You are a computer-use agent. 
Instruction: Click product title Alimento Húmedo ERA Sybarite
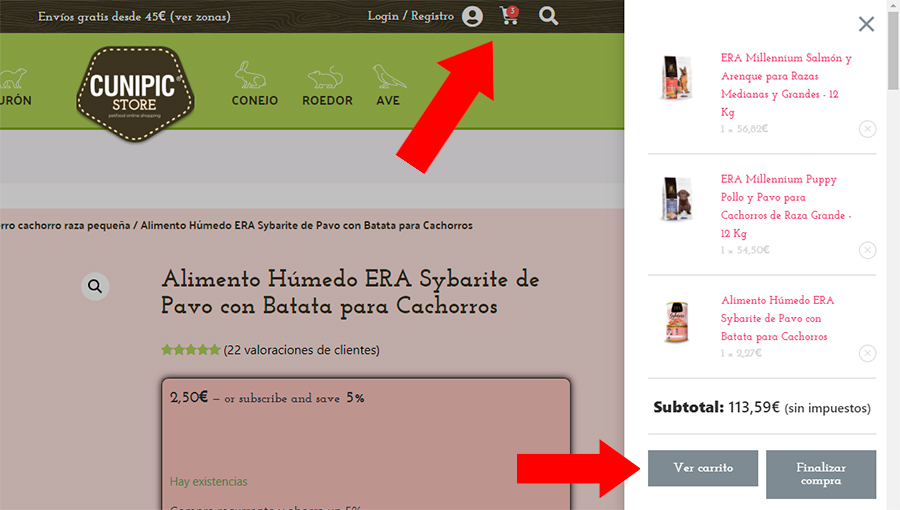tap(350, 292)
